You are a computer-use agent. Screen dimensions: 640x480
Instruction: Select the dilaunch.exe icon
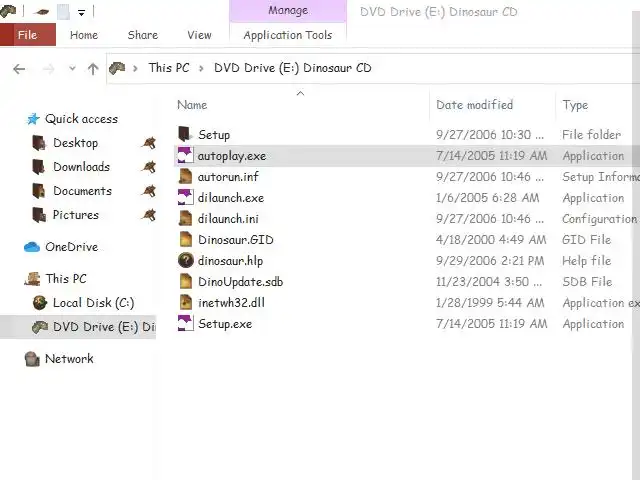pos(185,198)
